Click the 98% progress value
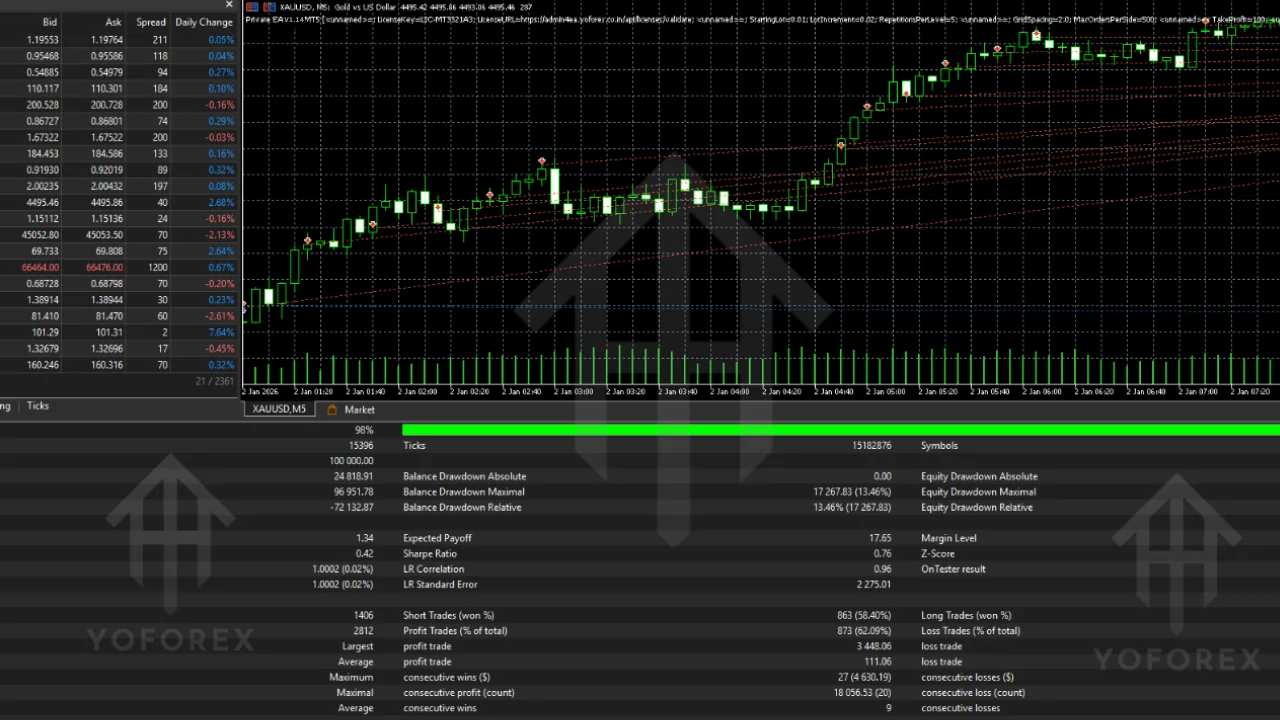The width and height of the screenshot is (1280, 720). 364,430
